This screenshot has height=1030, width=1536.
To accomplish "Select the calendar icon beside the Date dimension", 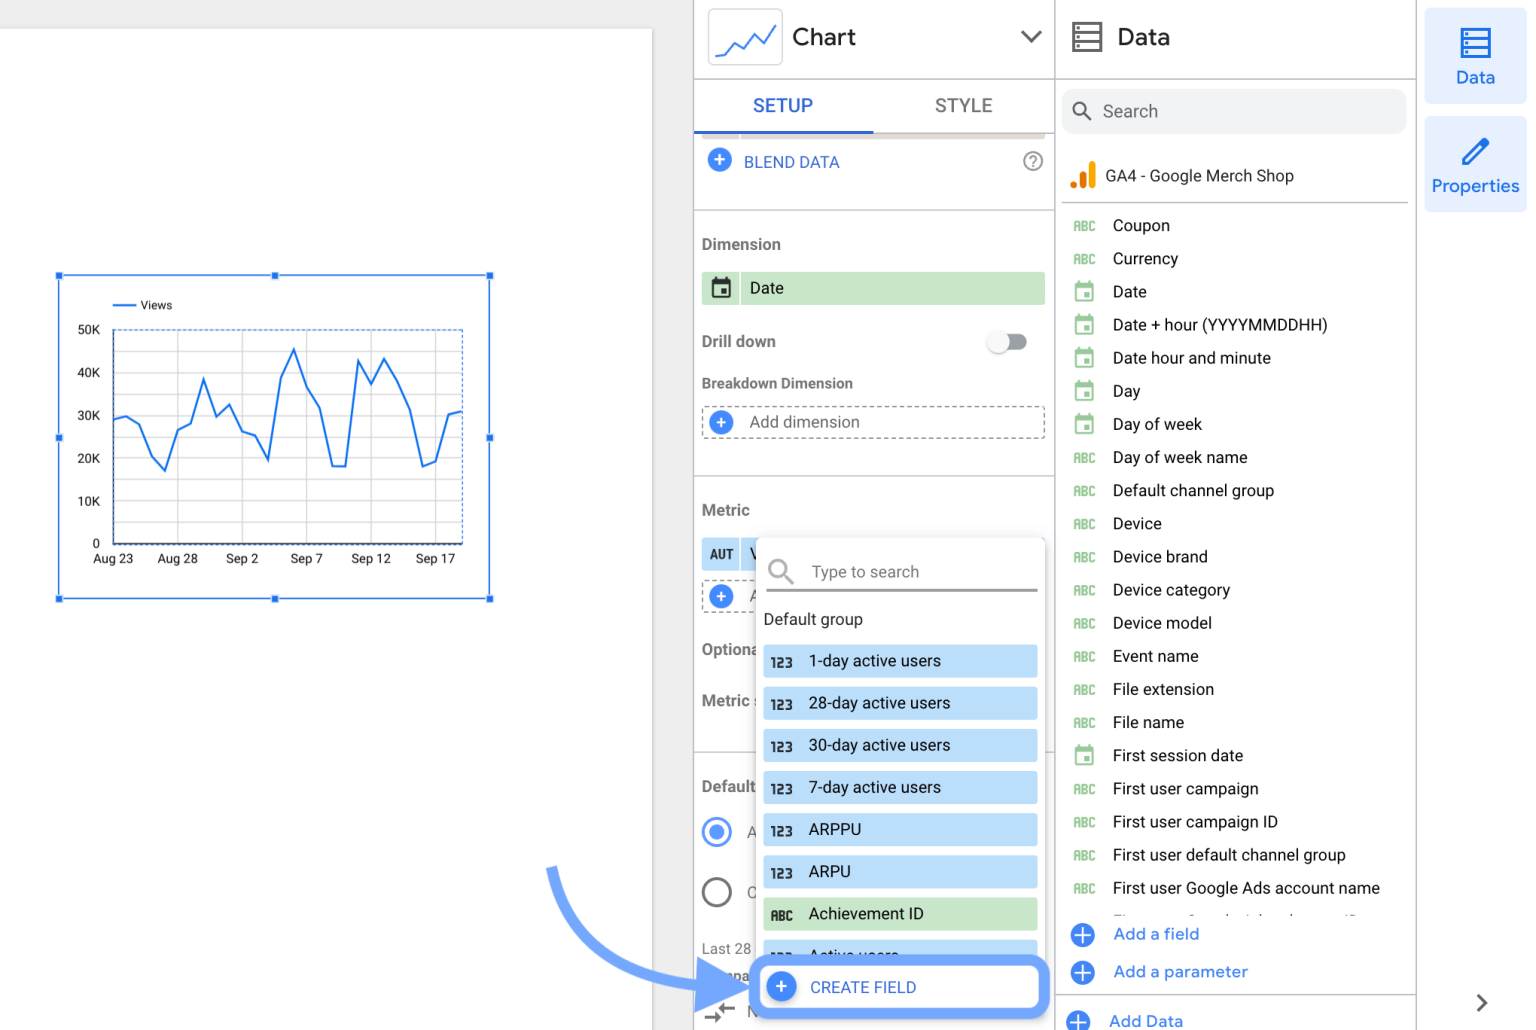I will [x=721, y=288].
